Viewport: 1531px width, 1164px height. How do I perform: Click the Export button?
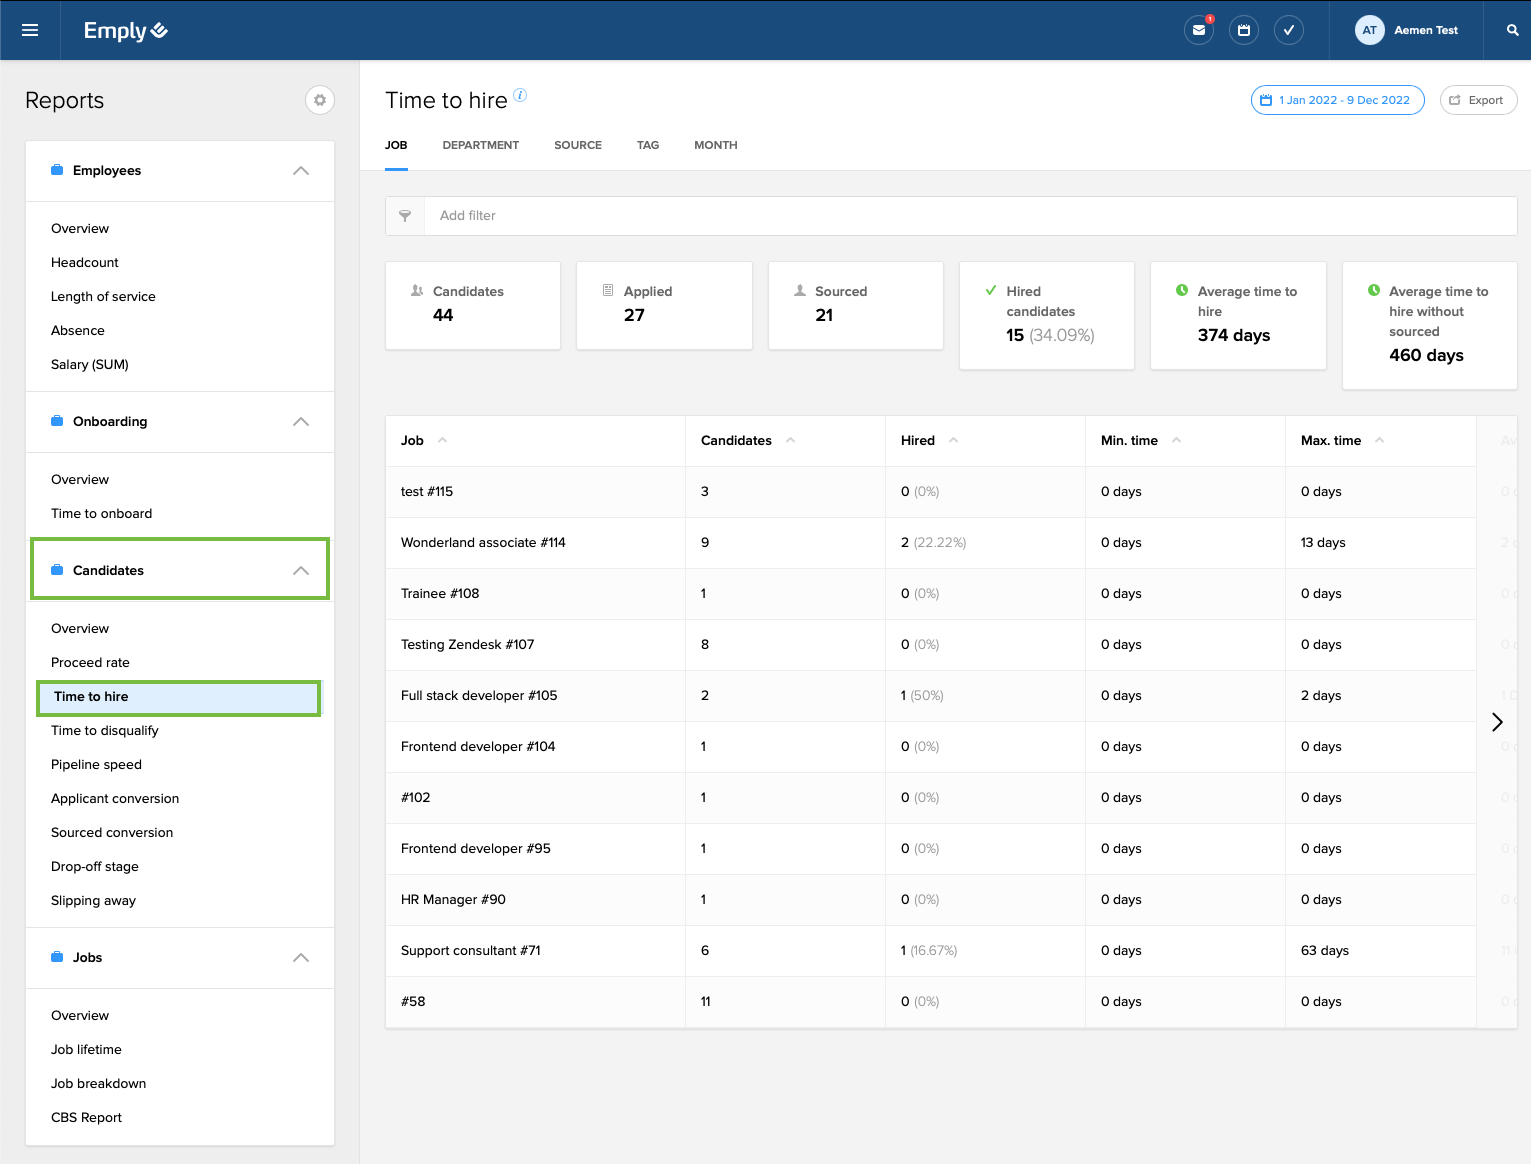click(x=1477, y=100)
